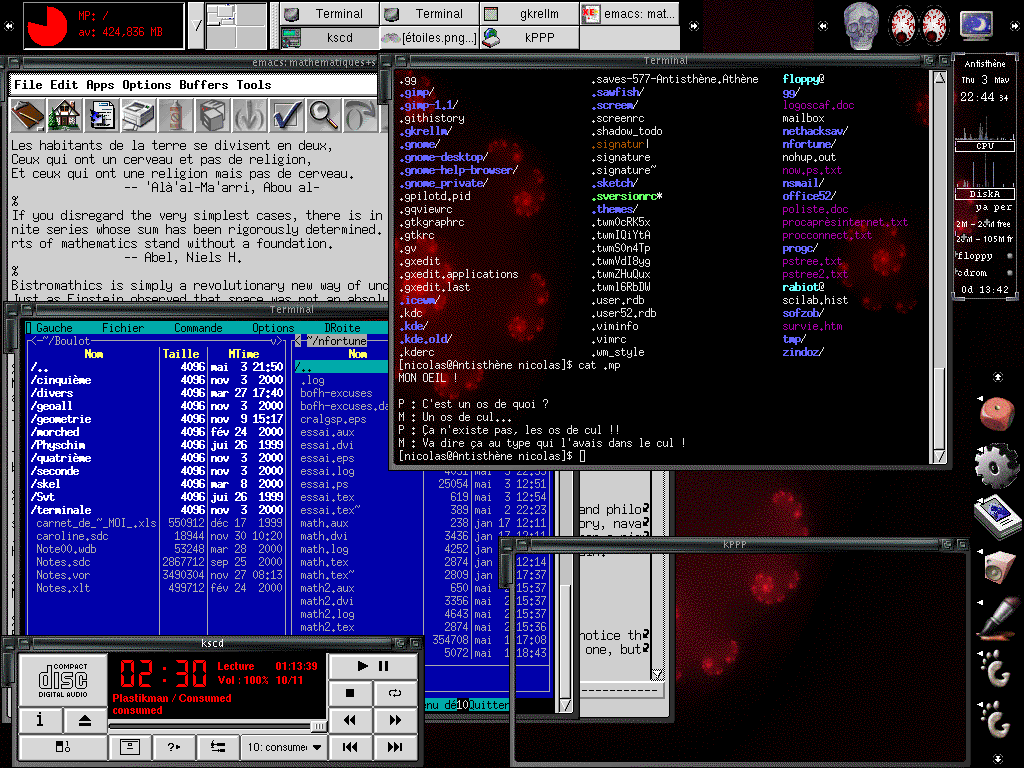
Task: Open the kscd info button
Action: point(40,720)
